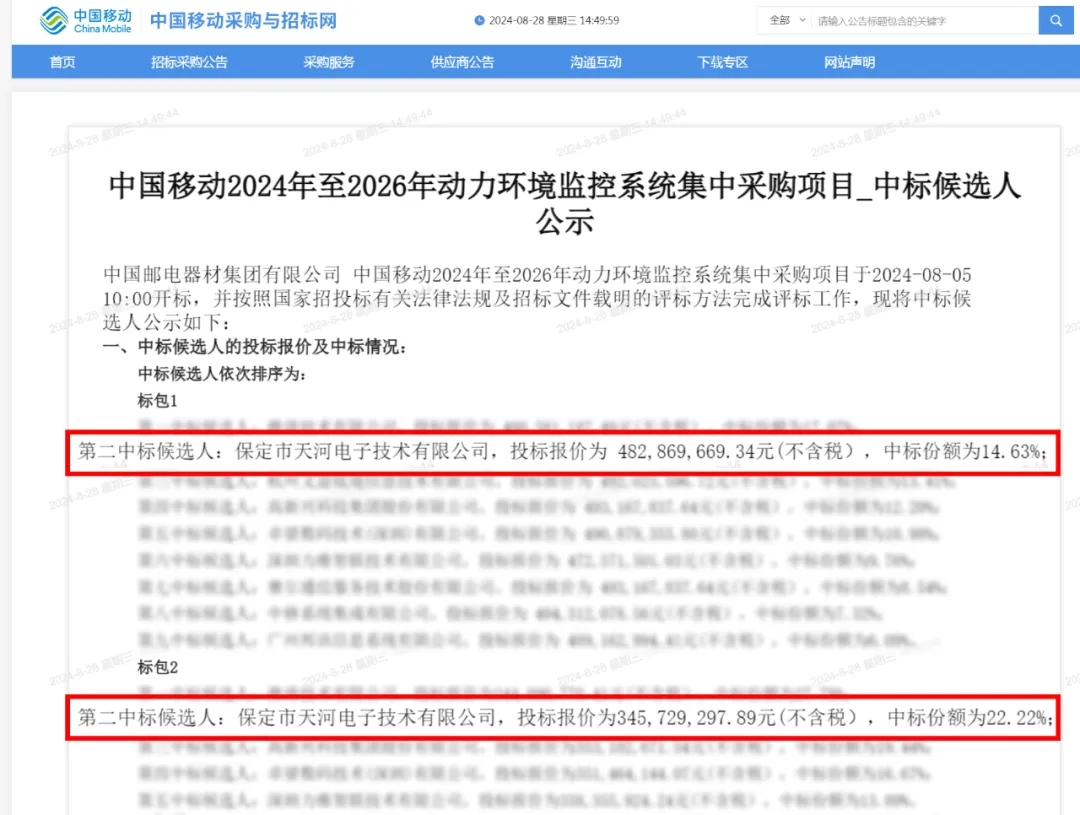Viewport: 1080px width, 815px height.
Task: Open the 全部 category dropdown
Action: point(787,20)
